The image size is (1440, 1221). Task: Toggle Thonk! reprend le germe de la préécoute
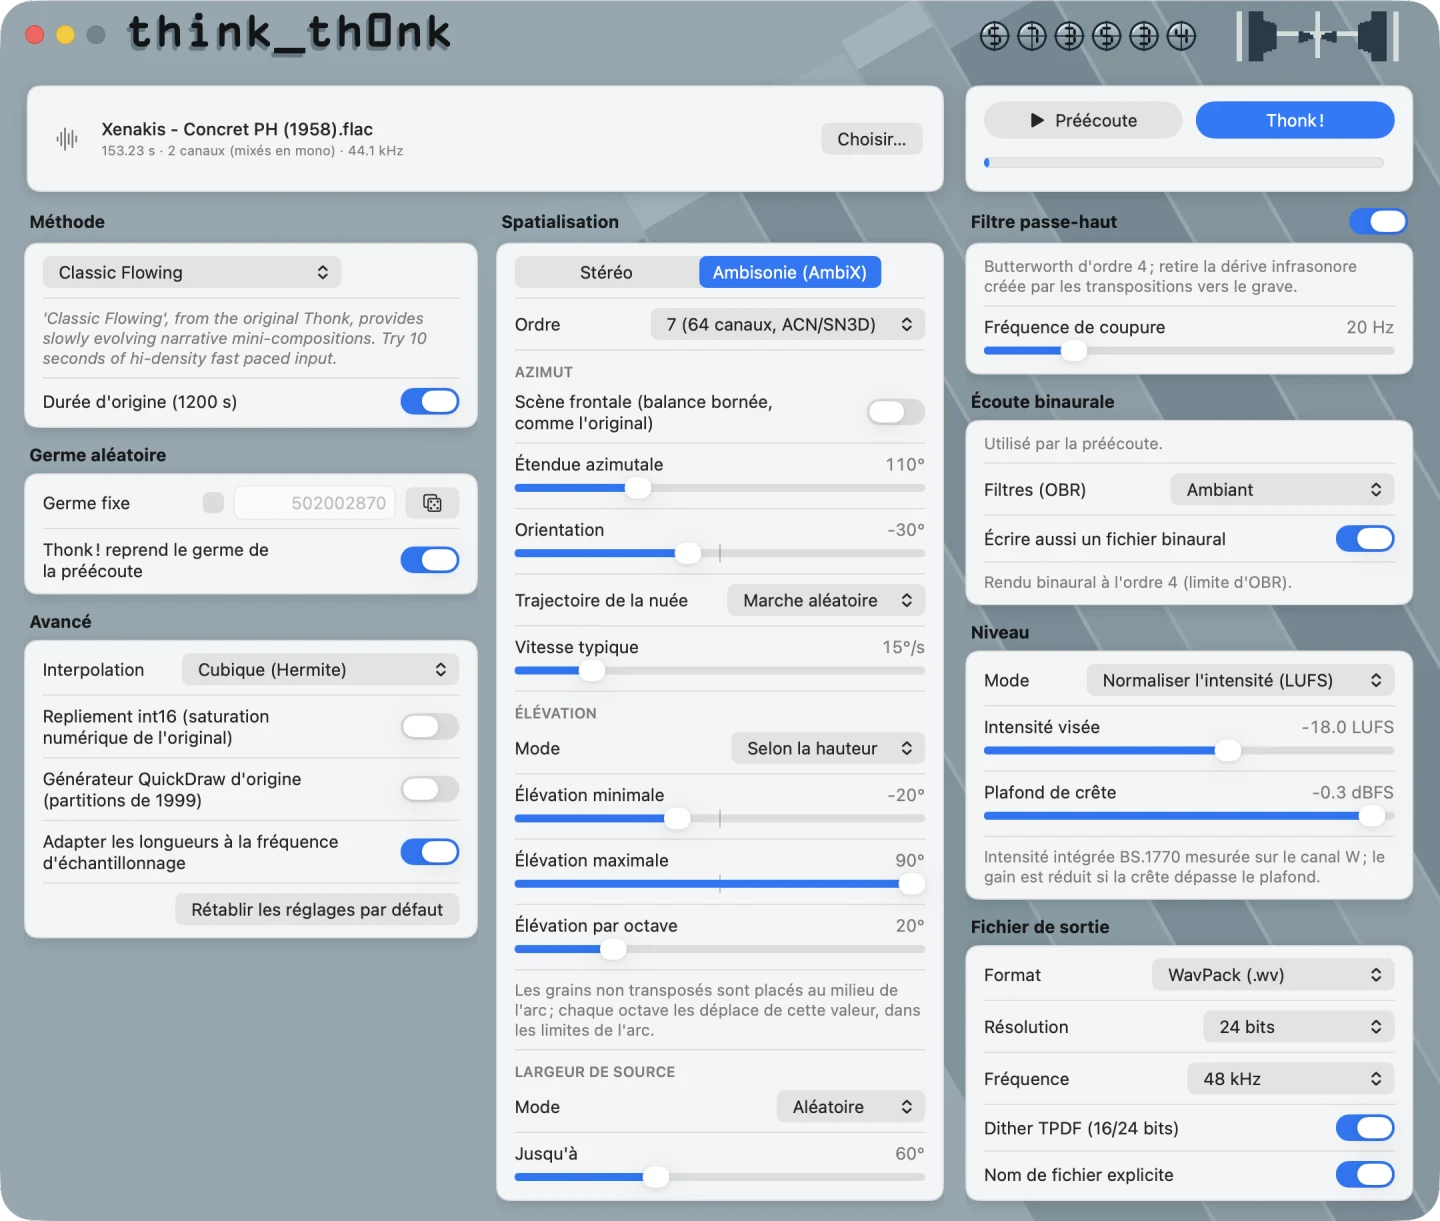(x=430, y=560)
